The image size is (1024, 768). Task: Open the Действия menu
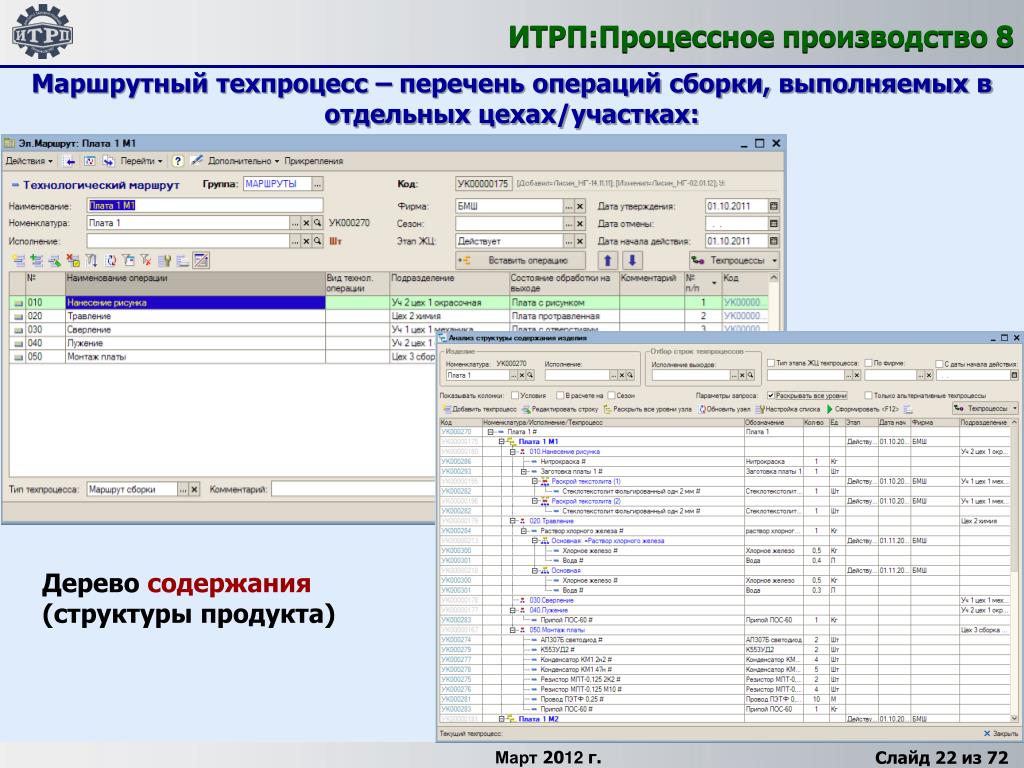click(29, 161)
